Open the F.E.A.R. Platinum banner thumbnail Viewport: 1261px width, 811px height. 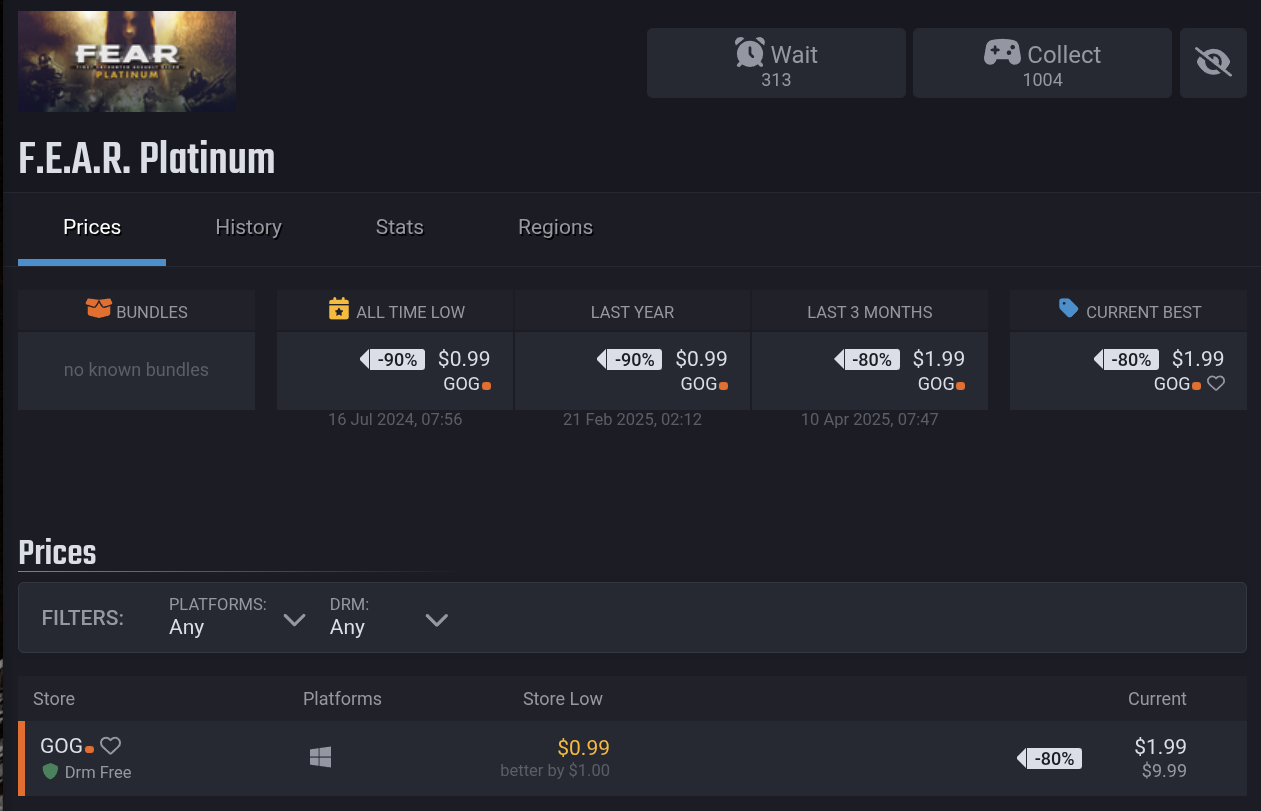point(127,61)
